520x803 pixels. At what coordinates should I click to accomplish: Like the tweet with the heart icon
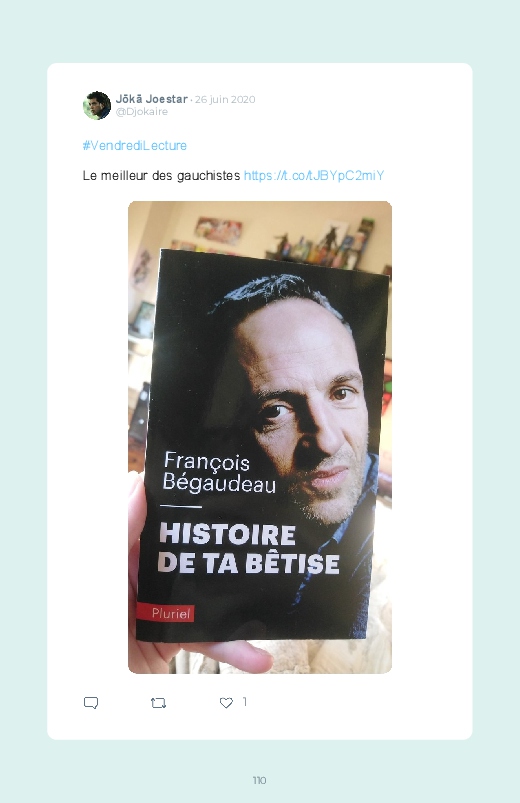pos(226,703)
